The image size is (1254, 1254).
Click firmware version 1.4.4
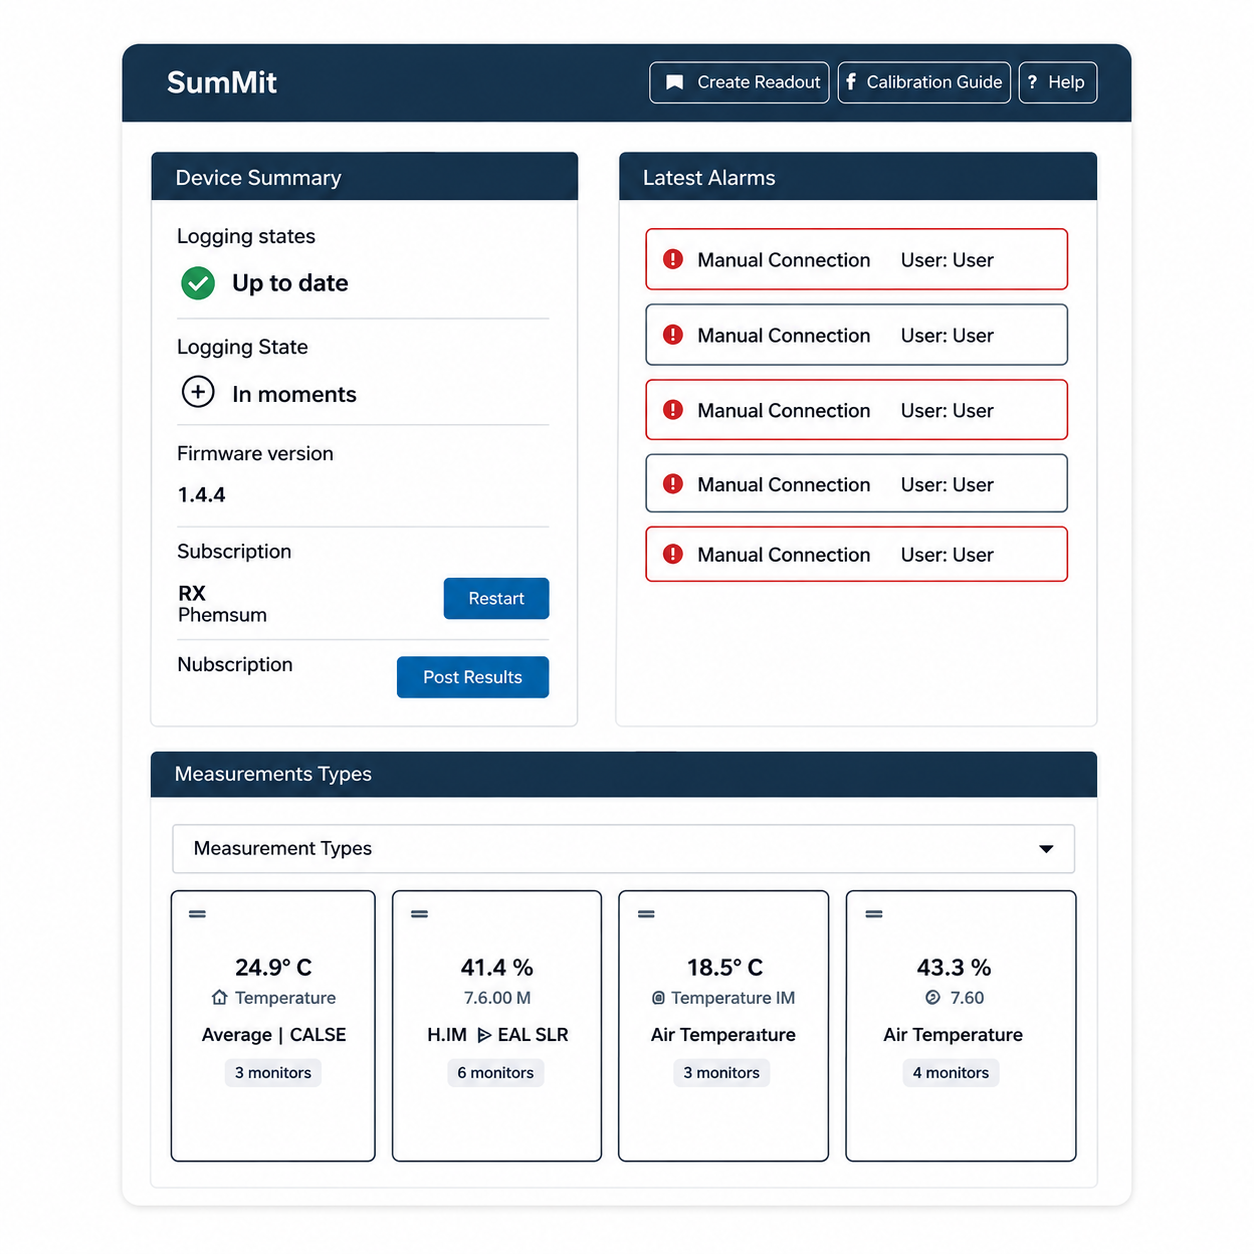pyautogui.click(x=202, y=495)
